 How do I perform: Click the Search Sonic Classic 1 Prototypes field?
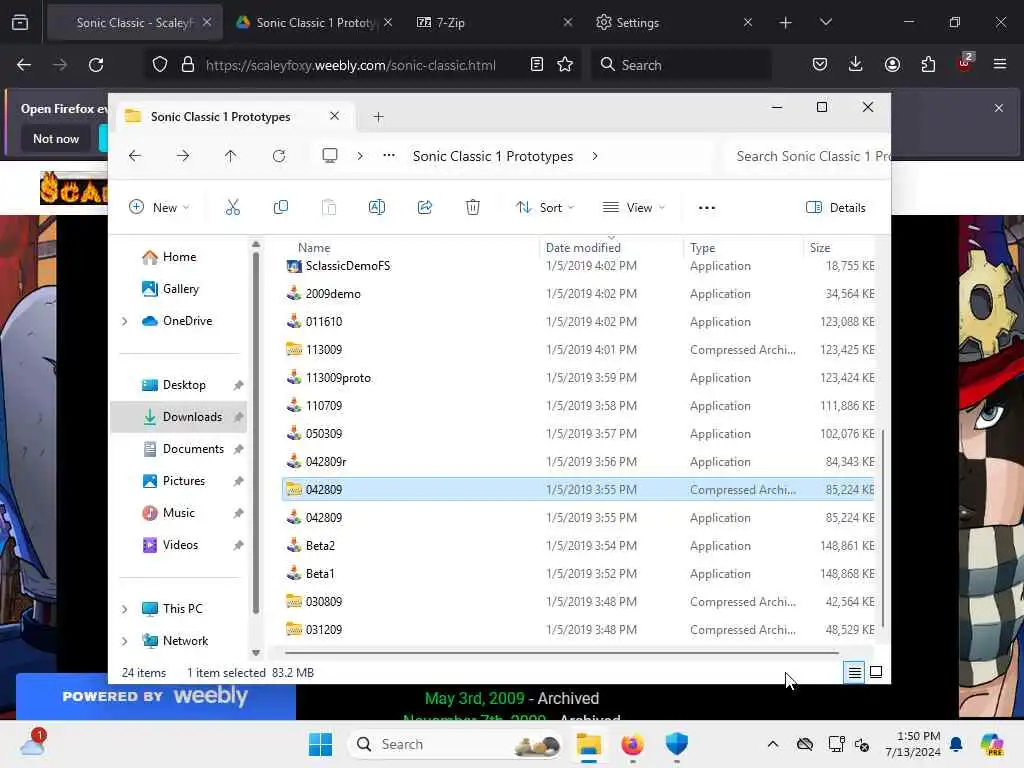tap(807, 156)
